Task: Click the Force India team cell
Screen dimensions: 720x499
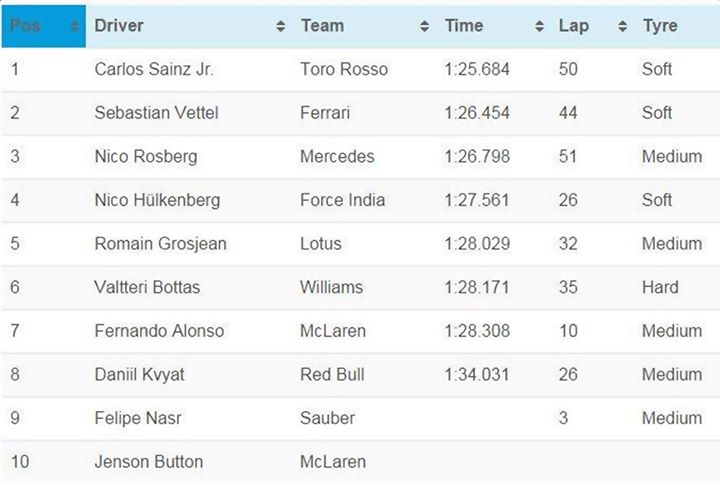Action: pyautogui.click(x=342, y=200)
